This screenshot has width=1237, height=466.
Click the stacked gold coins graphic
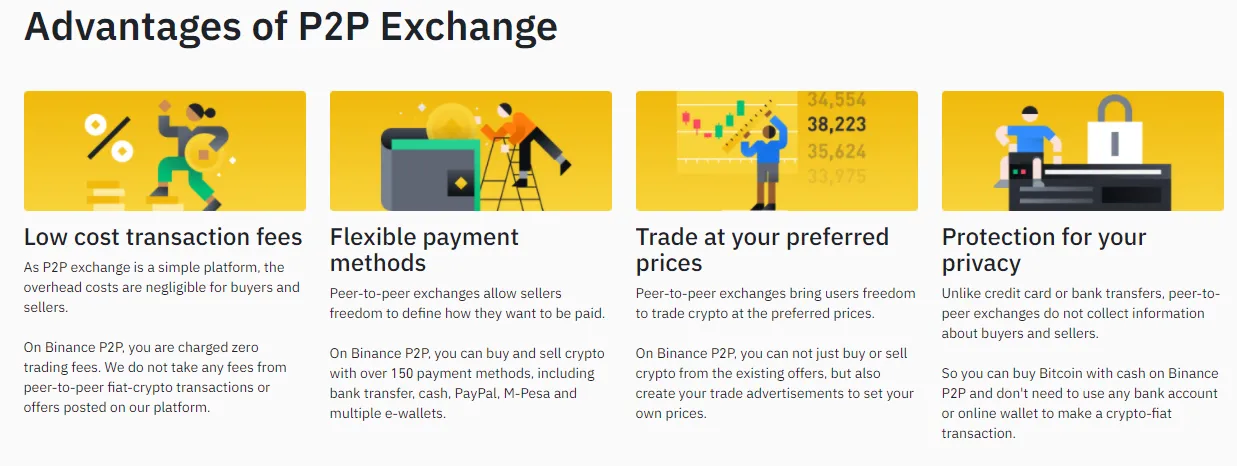(105, 194)
